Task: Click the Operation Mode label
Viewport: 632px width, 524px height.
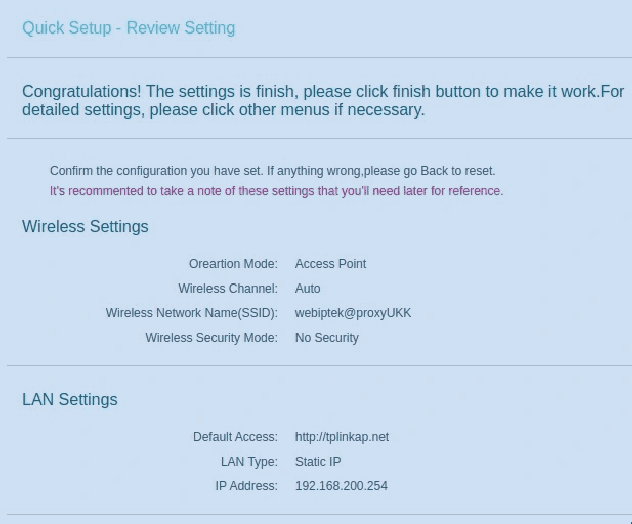Action: [x=233, y=264]
